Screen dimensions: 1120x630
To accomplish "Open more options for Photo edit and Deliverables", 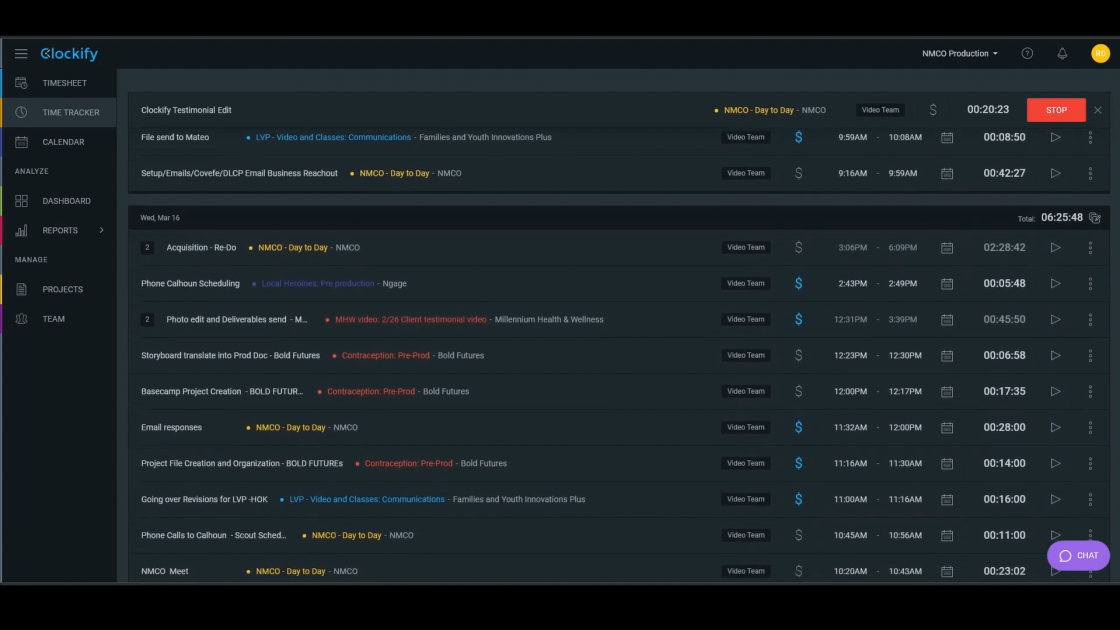I will [x=1090, y=319].
